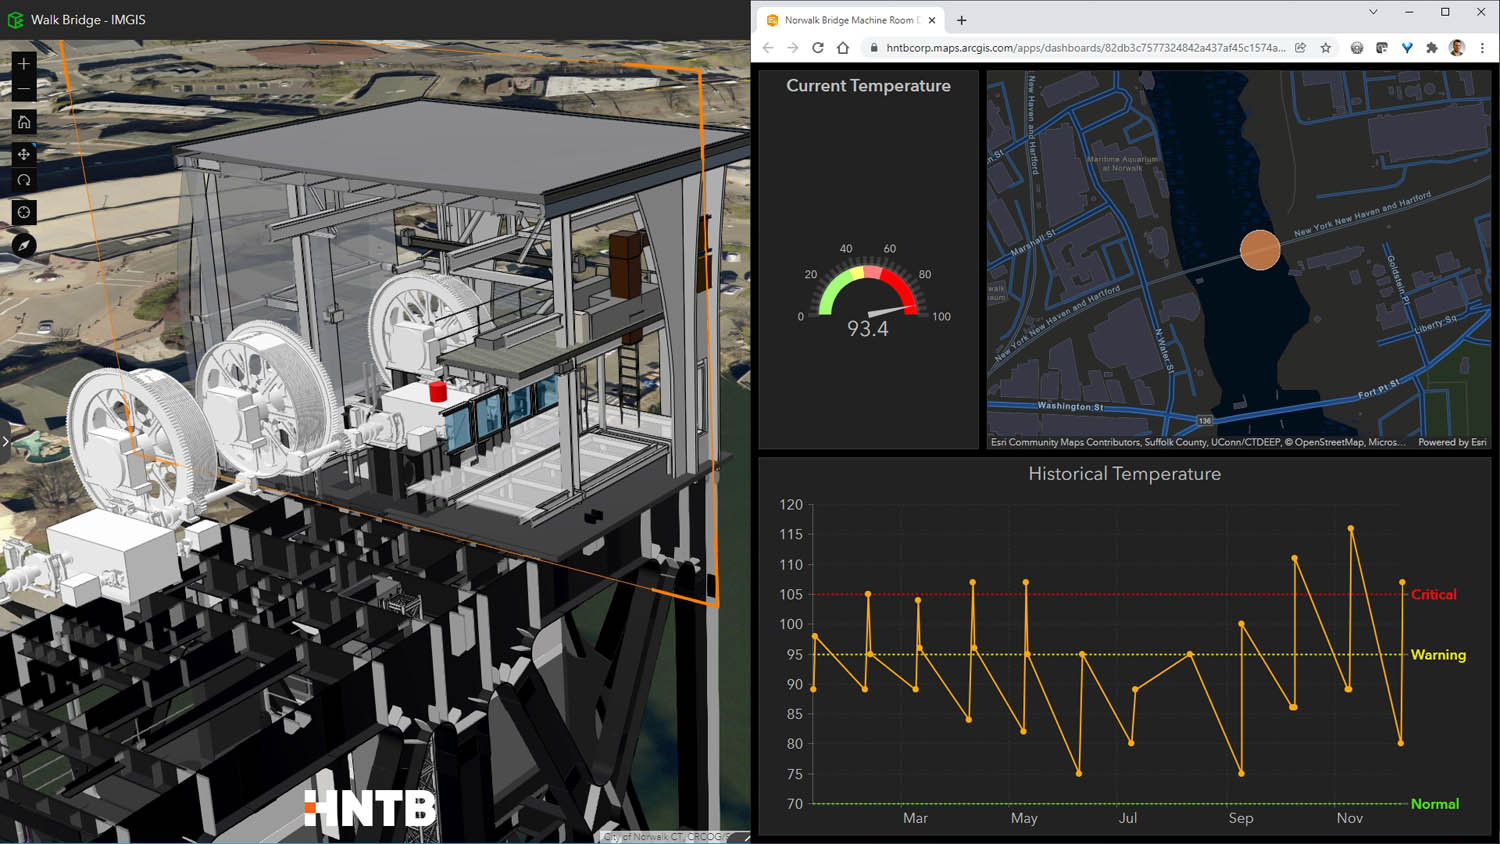
Task: Open the Chrome profile avatar
Action: pyautogui.click(x=1457, y=48)
